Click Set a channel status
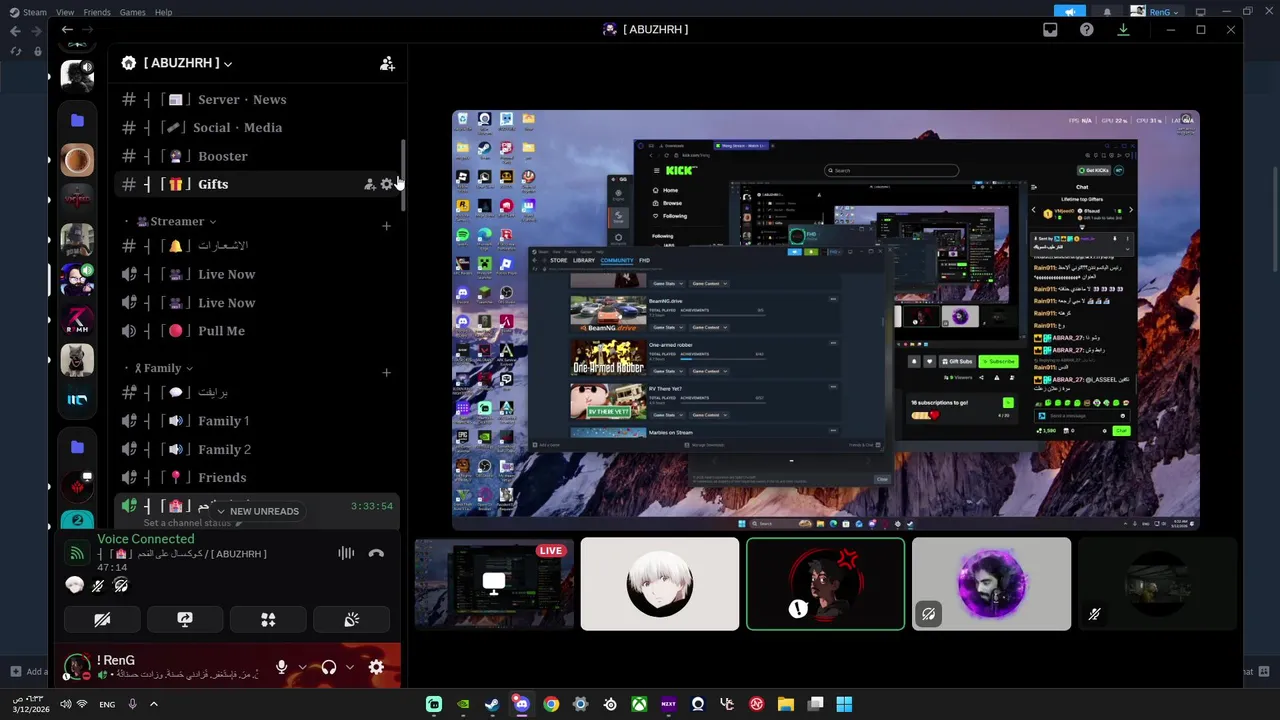This screenshot has height=720, width=1280. click(187, 523)
